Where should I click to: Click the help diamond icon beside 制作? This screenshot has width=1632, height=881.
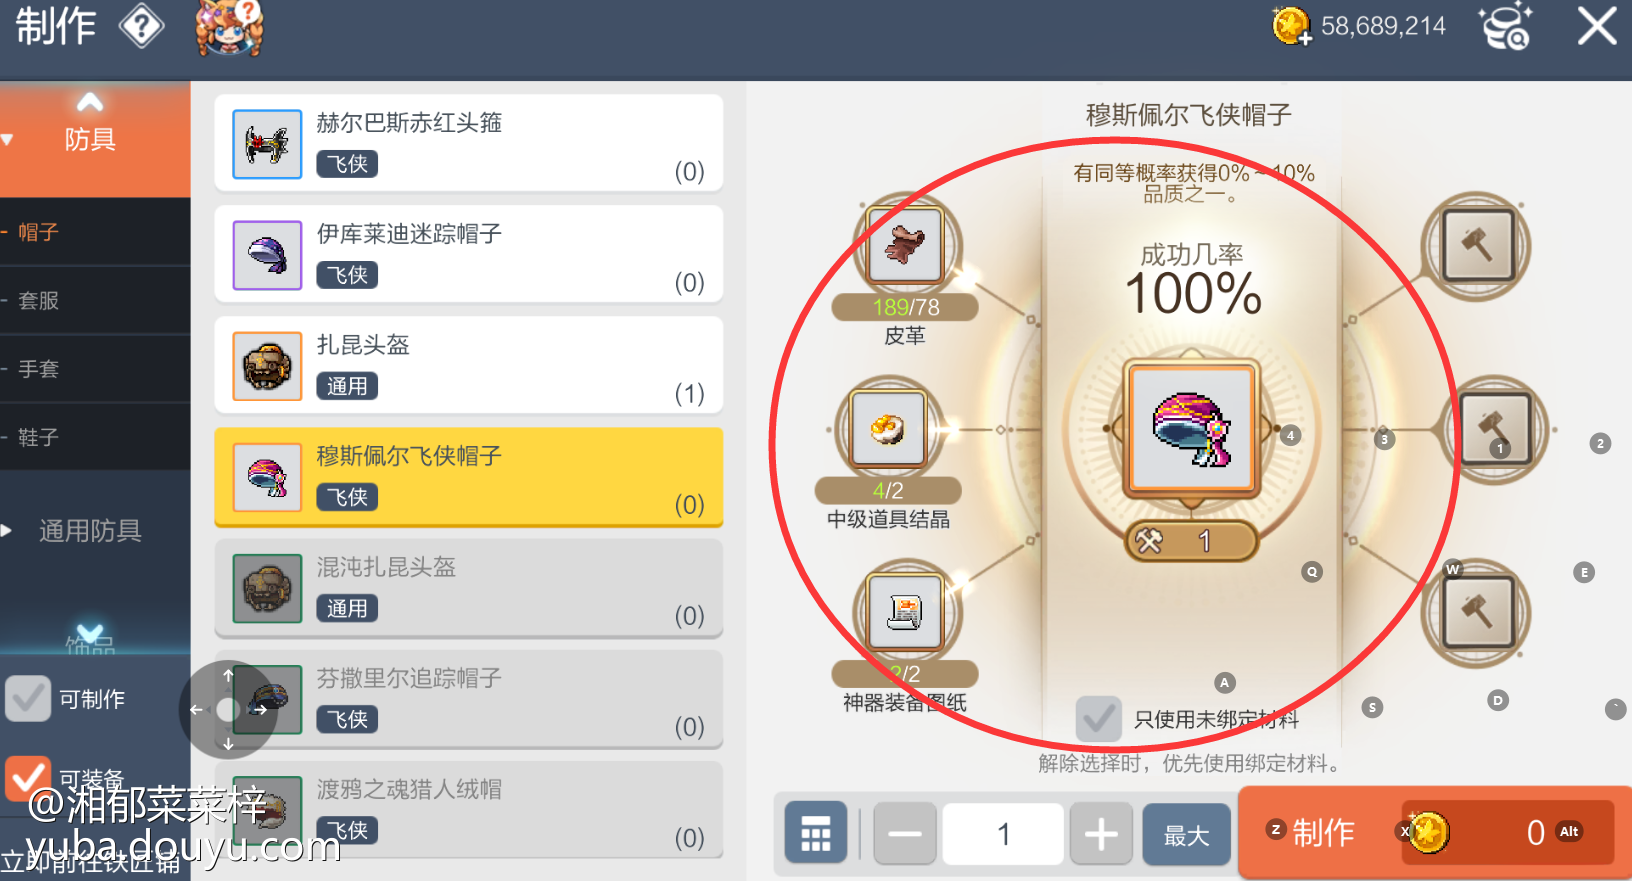(x=141, y=26)
